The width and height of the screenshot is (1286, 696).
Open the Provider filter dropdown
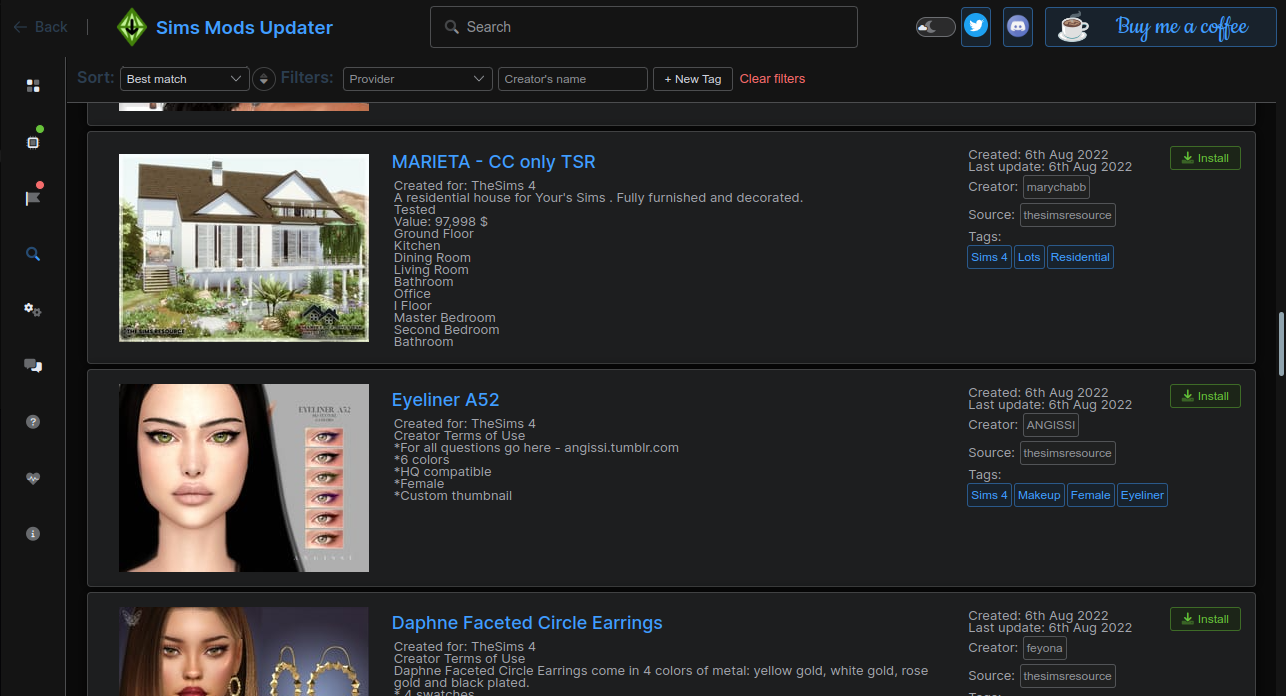coord(418,79)
